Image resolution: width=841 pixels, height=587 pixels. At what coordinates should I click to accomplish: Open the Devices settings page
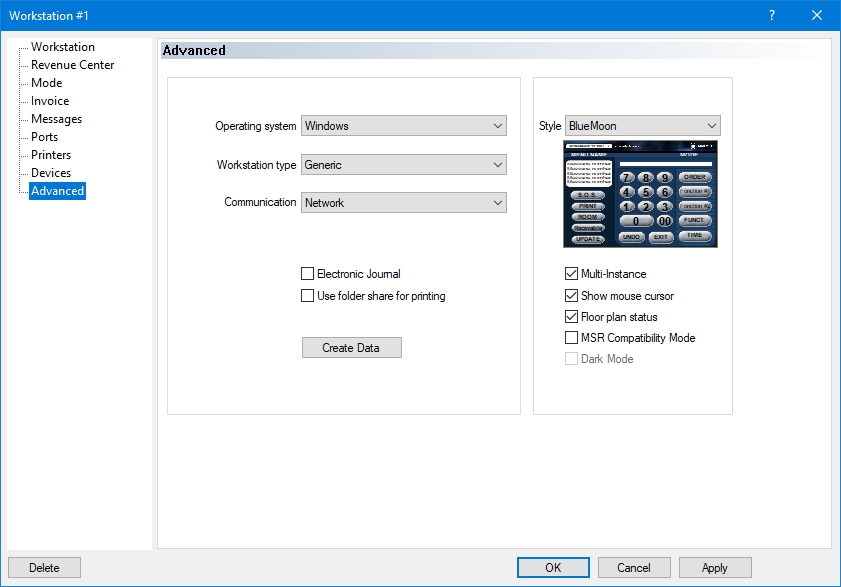click(50, 173)
